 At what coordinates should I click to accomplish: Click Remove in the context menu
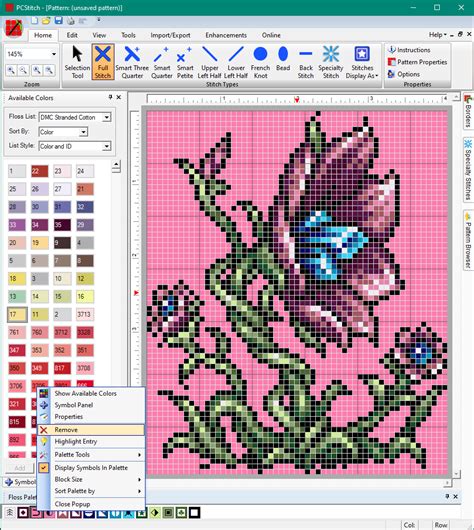pyautogui.click(x=91, y=430)
